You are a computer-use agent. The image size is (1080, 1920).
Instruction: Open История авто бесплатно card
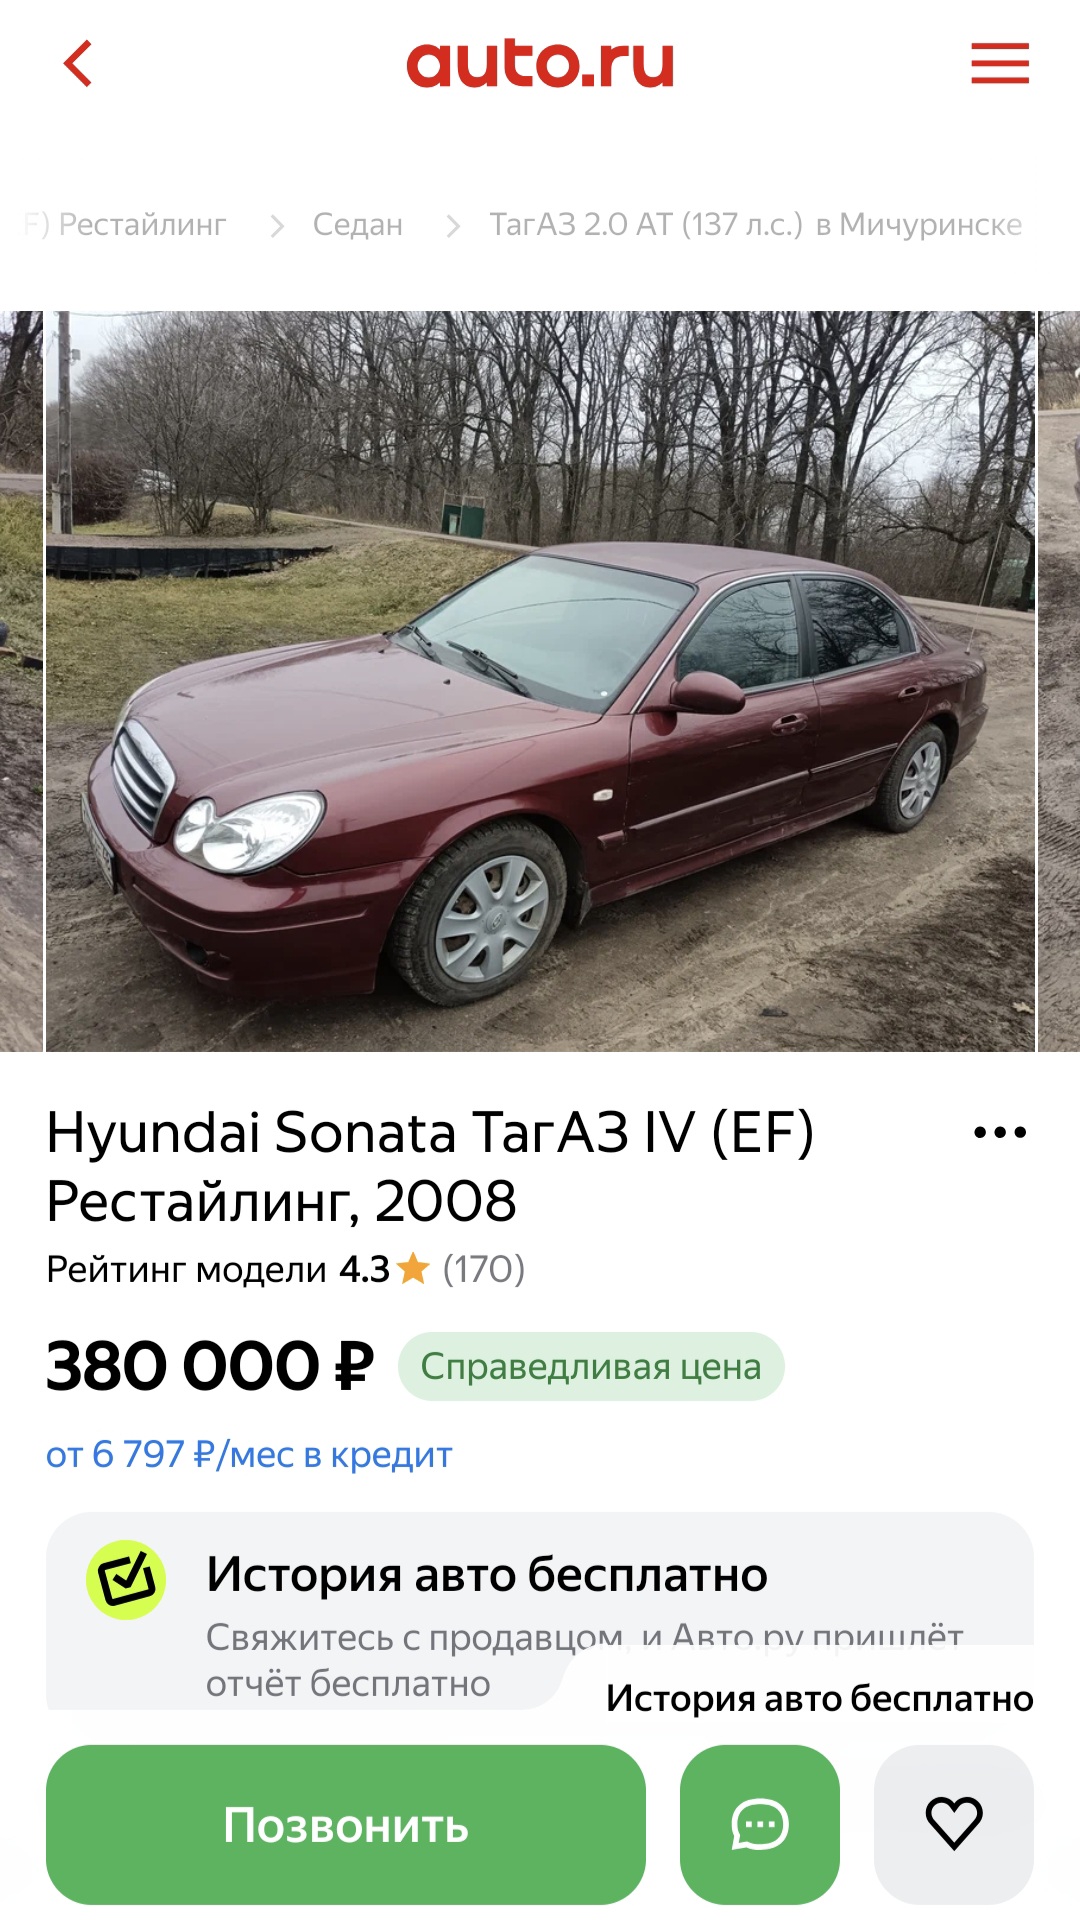click(540, 1611)
